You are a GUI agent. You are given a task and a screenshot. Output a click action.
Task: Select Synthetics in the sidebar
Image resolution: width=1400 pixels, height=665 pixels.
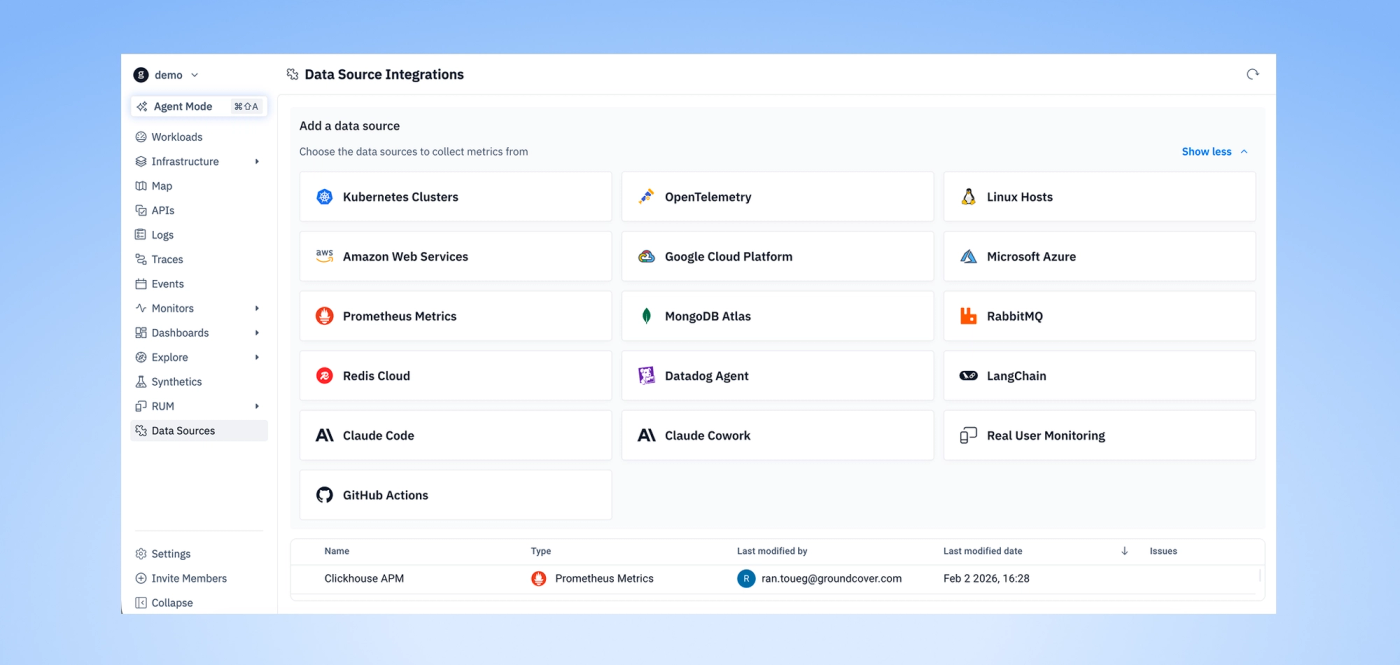(199, 382)
